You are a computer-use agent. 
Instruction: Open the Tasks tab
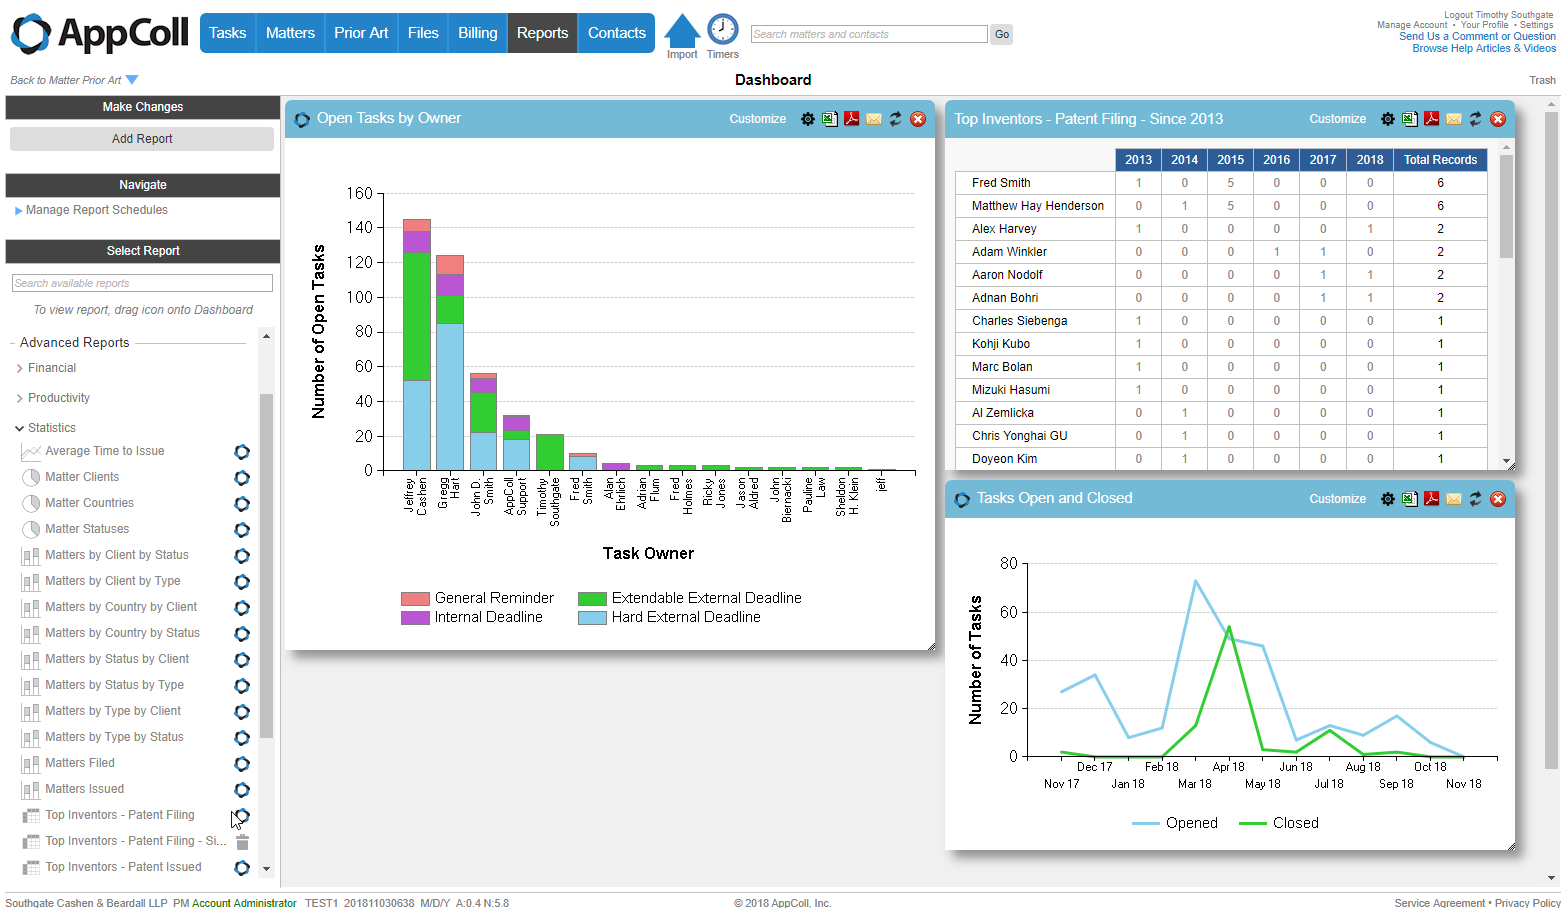pyautogui.click(x=228, y=33)
